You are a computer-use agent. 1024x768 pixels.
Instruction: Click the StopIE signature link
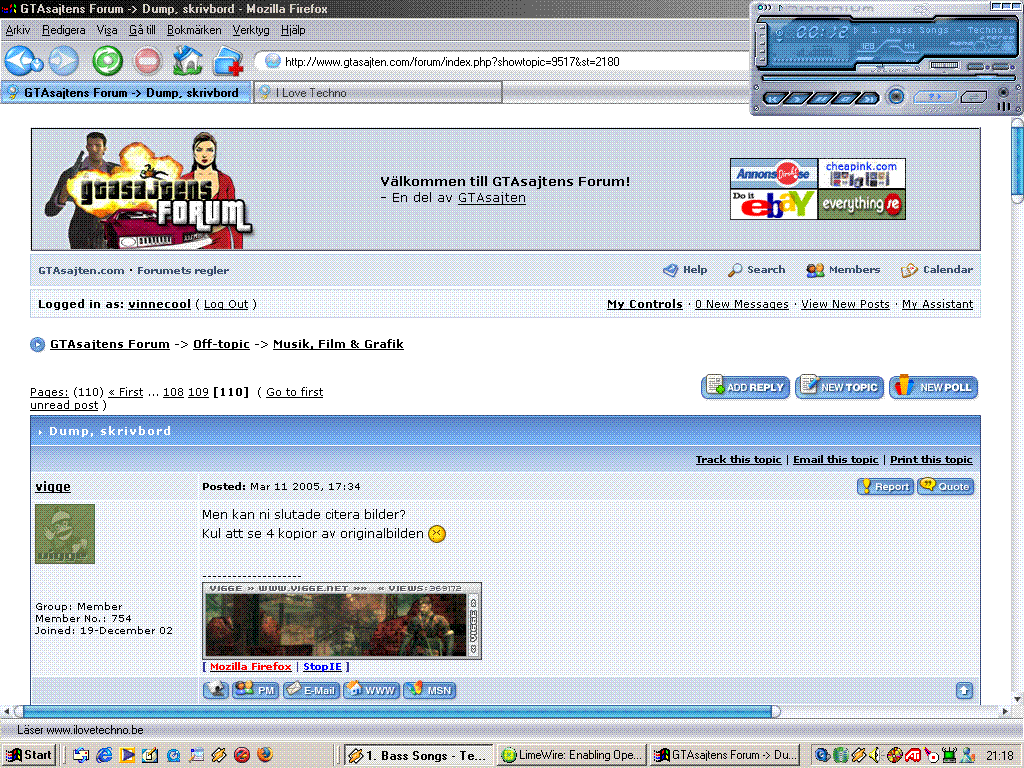point(322,667)
